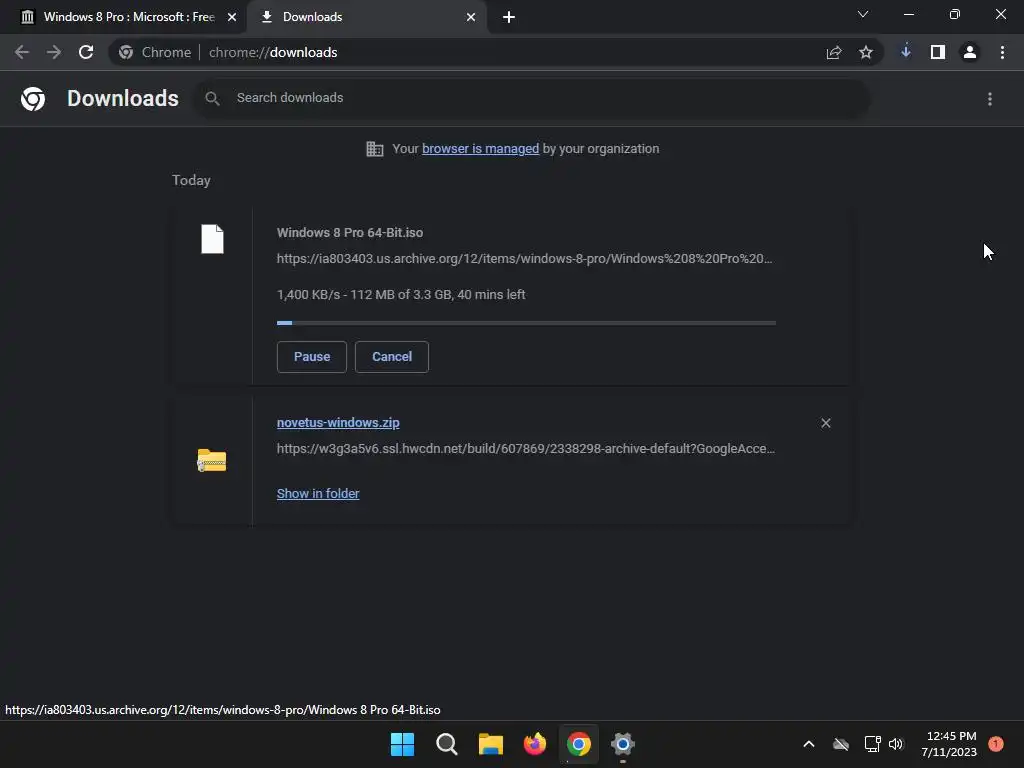Launch Firefox from the taskbar

(x=535, y=744)
